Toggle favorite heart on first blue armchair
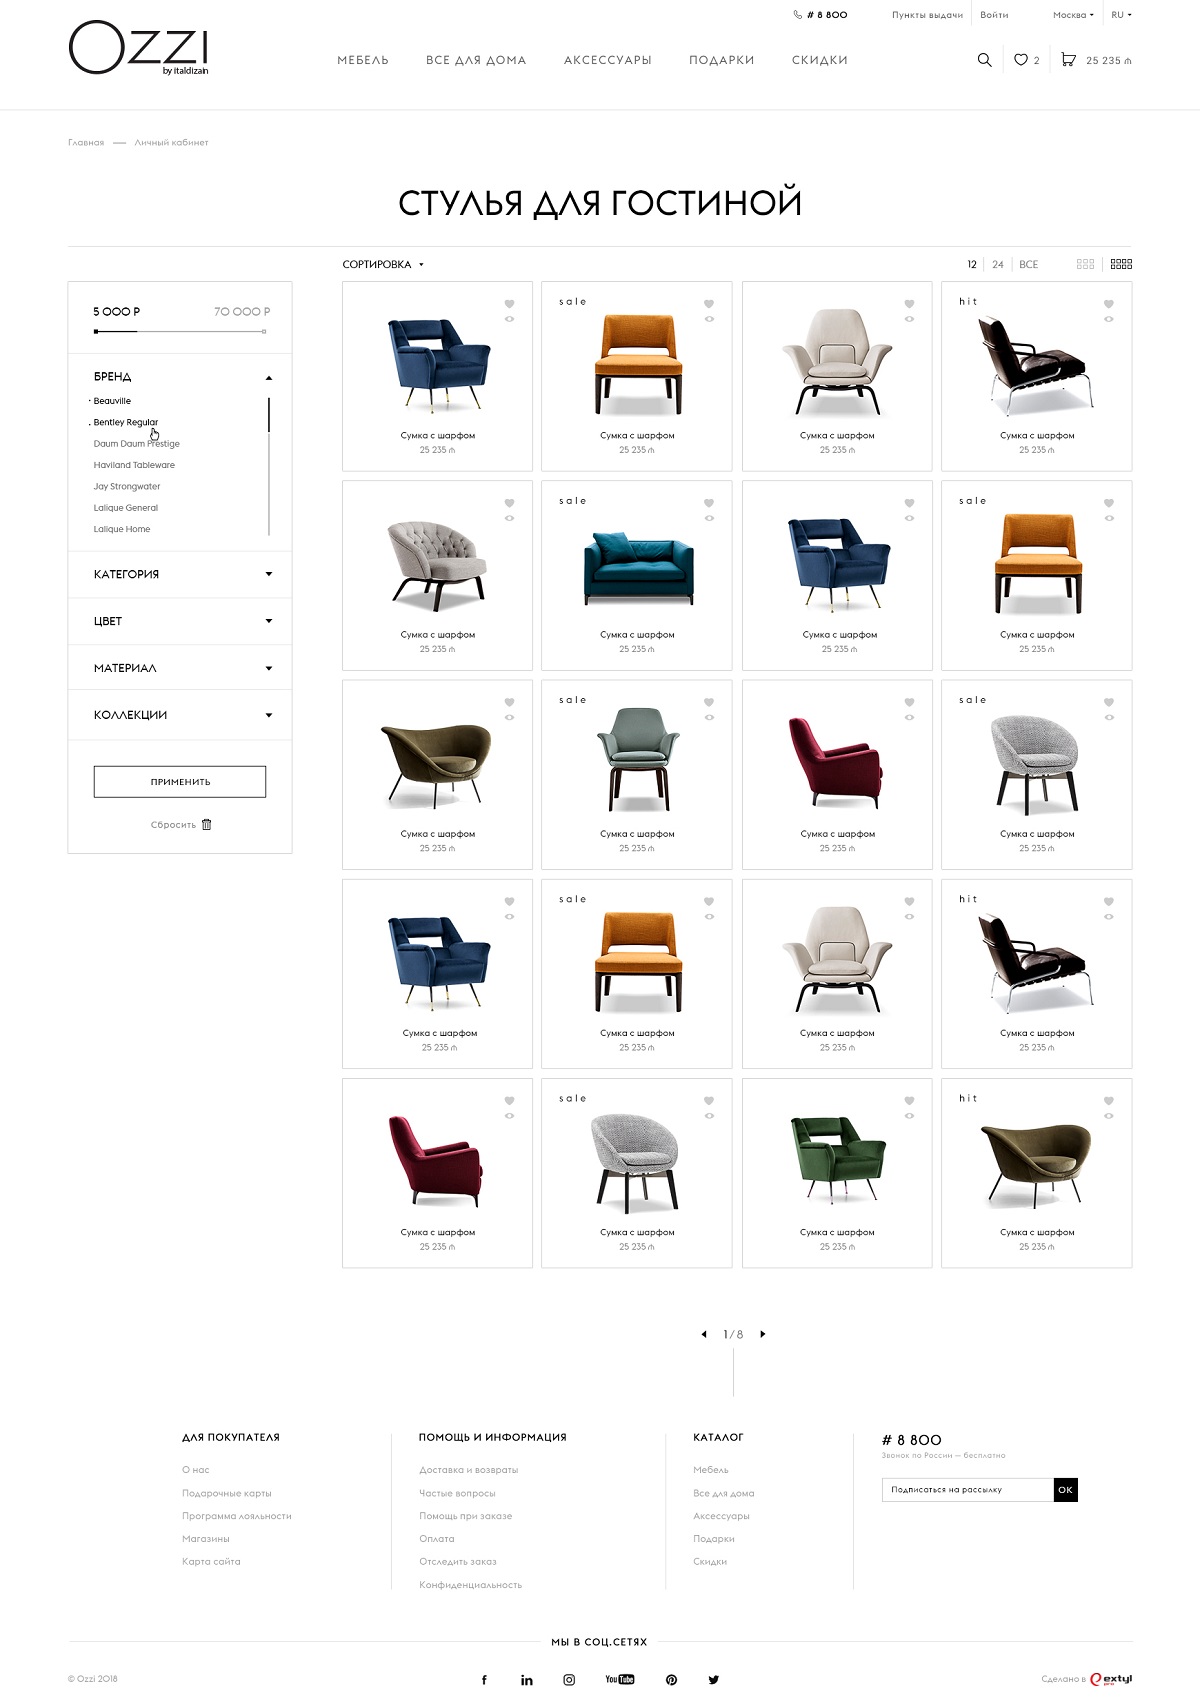 coord(509,304)
